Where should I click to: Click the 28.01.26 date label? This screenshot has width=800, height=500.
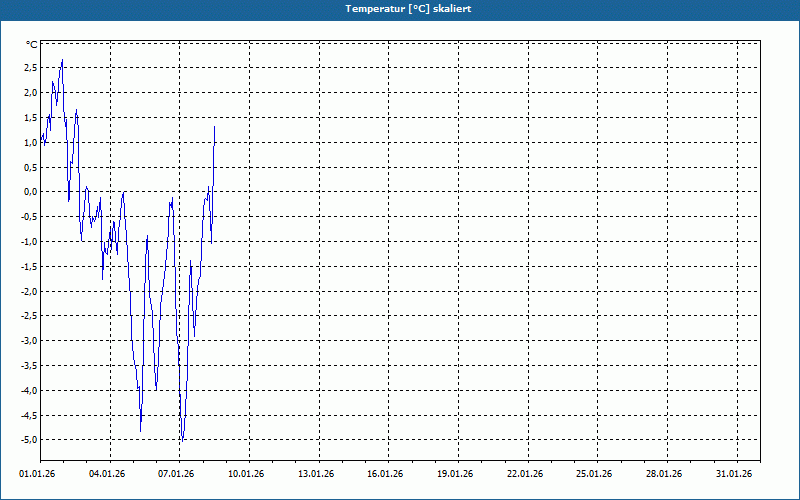tap(664, 474)
